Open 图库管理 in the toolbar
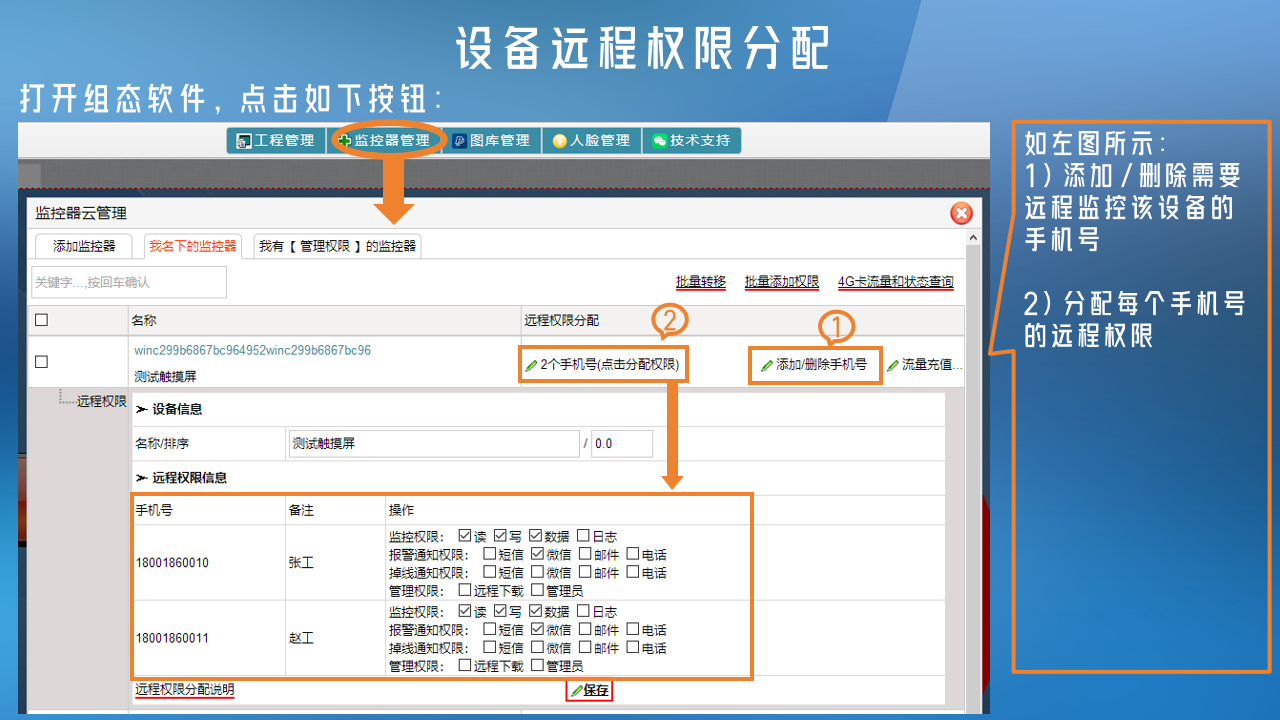Image resolution: width=1280 pixels, height=720 pixels. [491, 141]
